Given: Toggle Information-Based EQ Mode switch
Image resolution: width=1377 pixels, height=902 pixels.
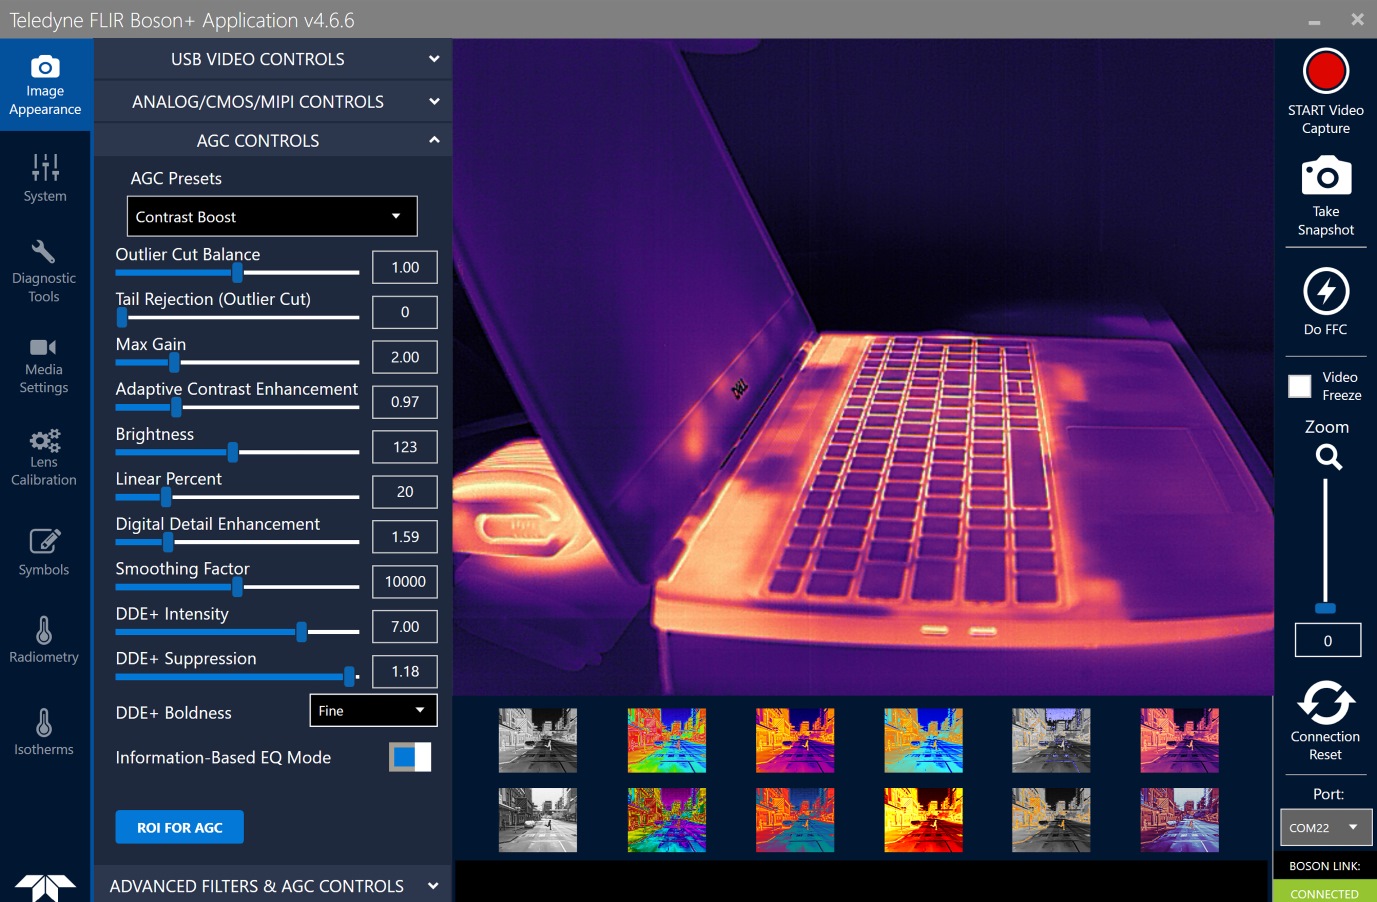Looking at the screenshot, I should [x=410, y=757].
